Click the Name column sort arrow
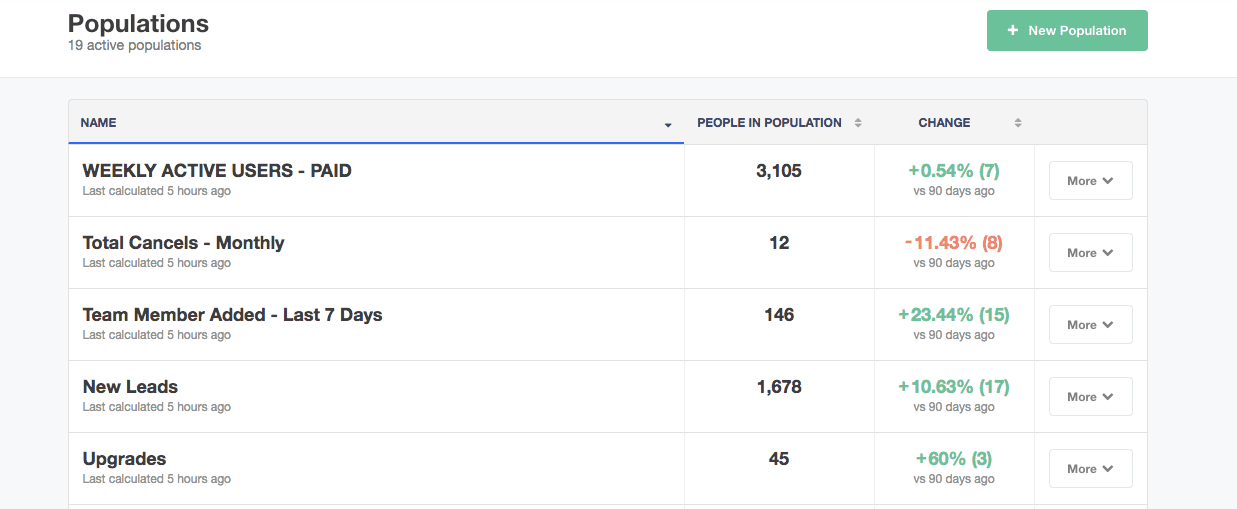Screen dimensions: 1237x509 668,125
